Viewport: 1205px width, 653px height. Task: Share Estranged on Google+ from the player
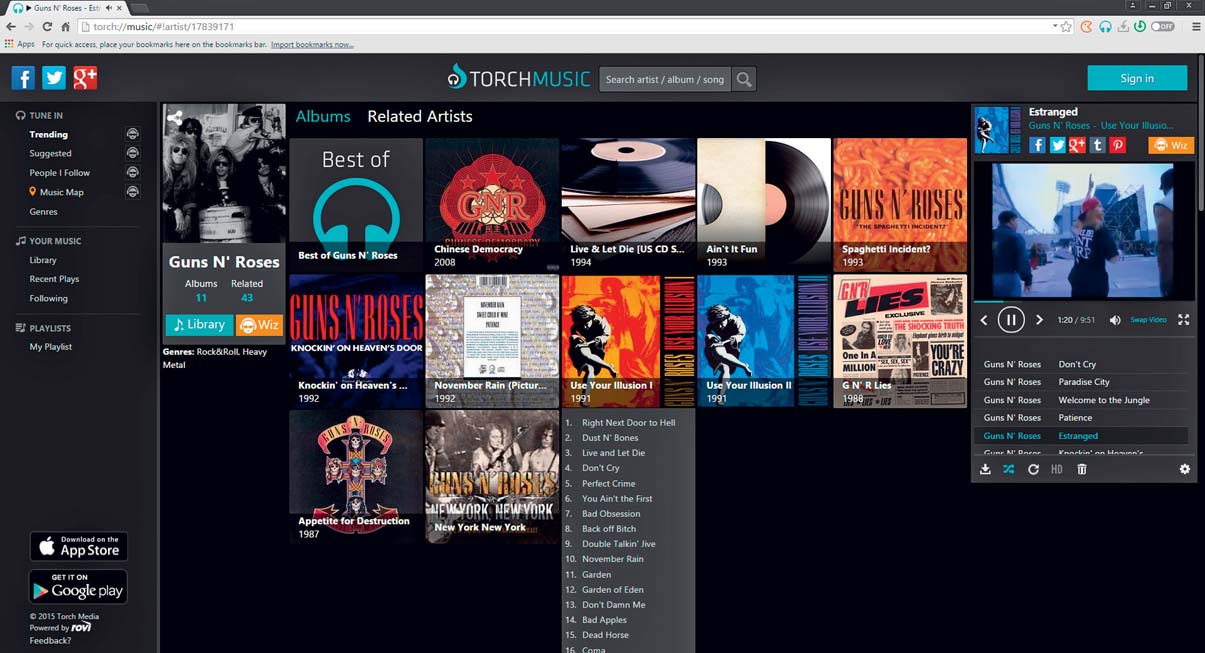[1077, 145]
